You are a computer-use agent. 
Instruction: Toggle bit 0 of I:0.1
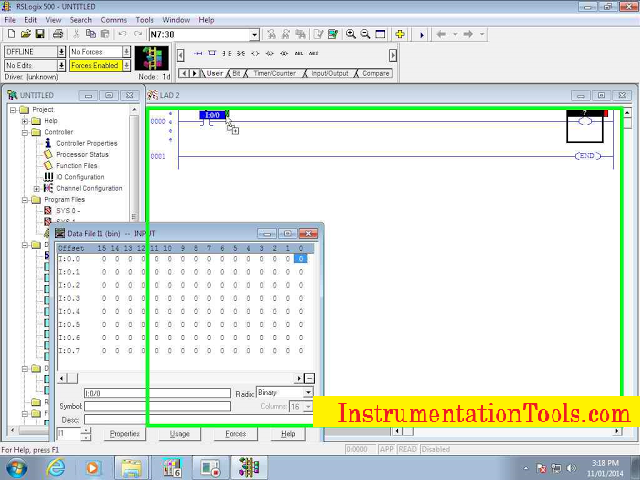[301, 272]
